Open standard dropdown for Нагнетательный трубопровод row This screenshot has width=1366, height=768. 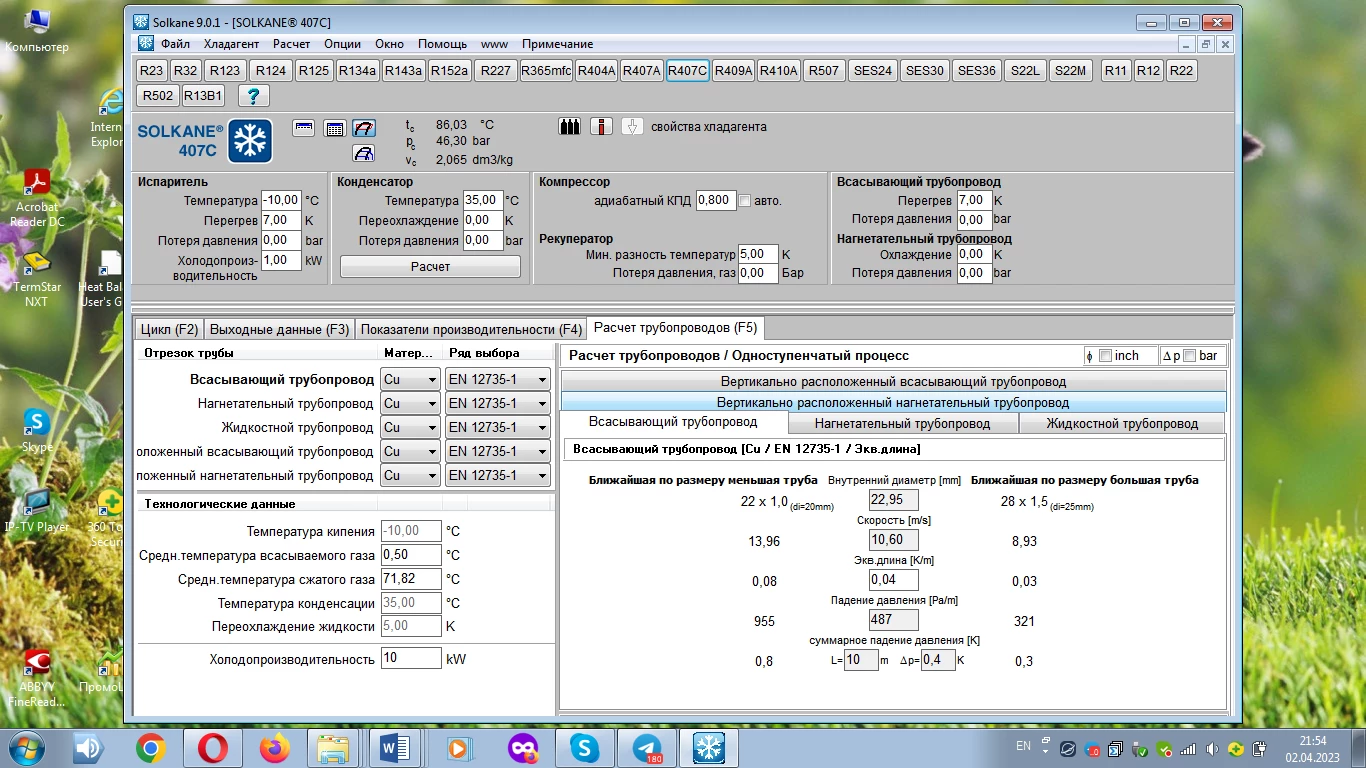[x=498, y=403]
